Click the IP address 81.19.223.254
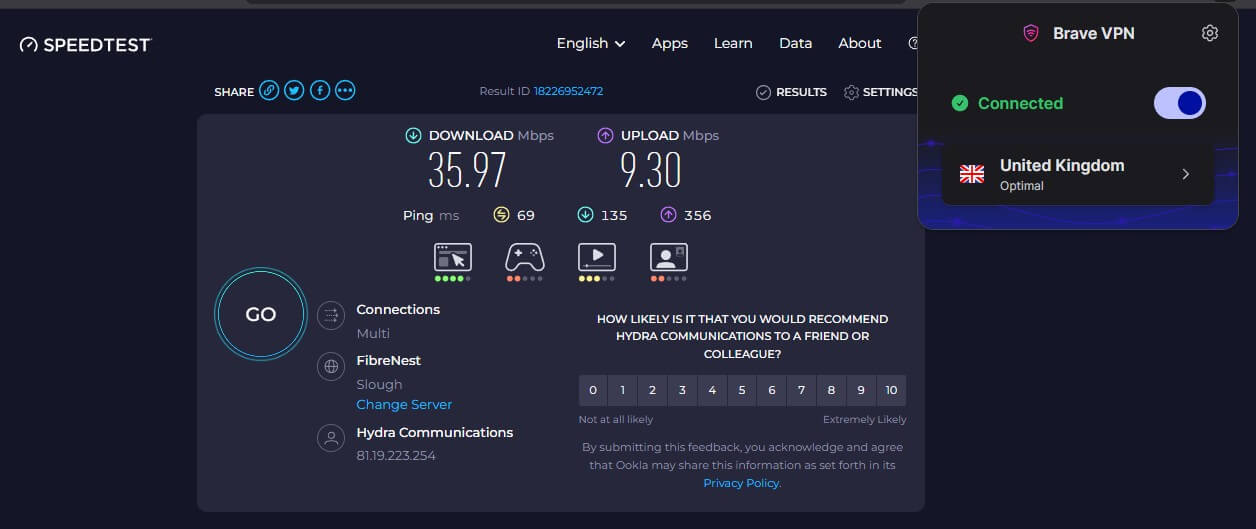The image size is (1256, 529). pos(396,455)
